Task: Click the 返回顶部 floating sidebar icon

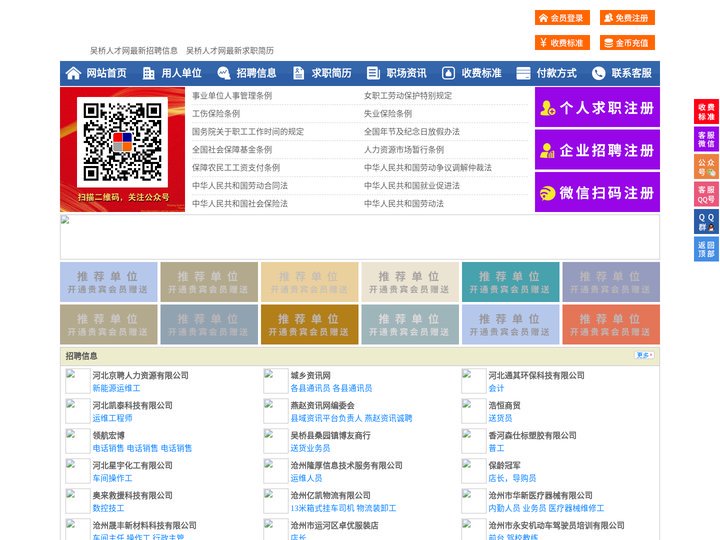Action: 706,249
